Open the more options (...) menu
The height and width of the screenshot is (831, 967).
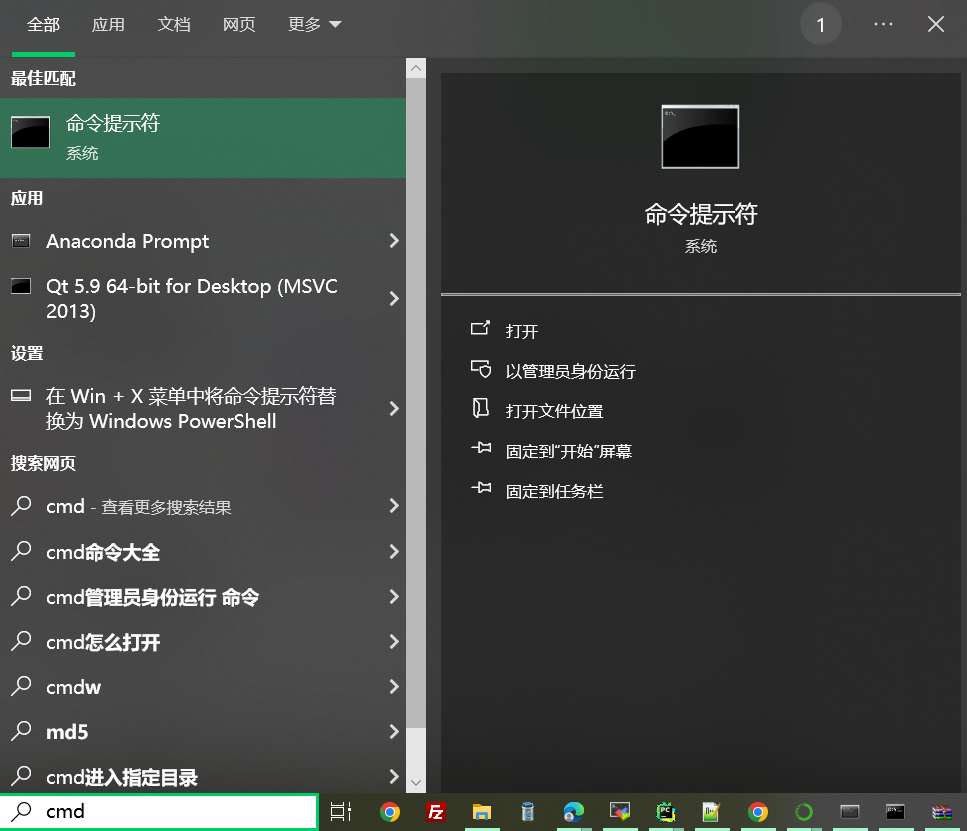(x=883, y=24)
